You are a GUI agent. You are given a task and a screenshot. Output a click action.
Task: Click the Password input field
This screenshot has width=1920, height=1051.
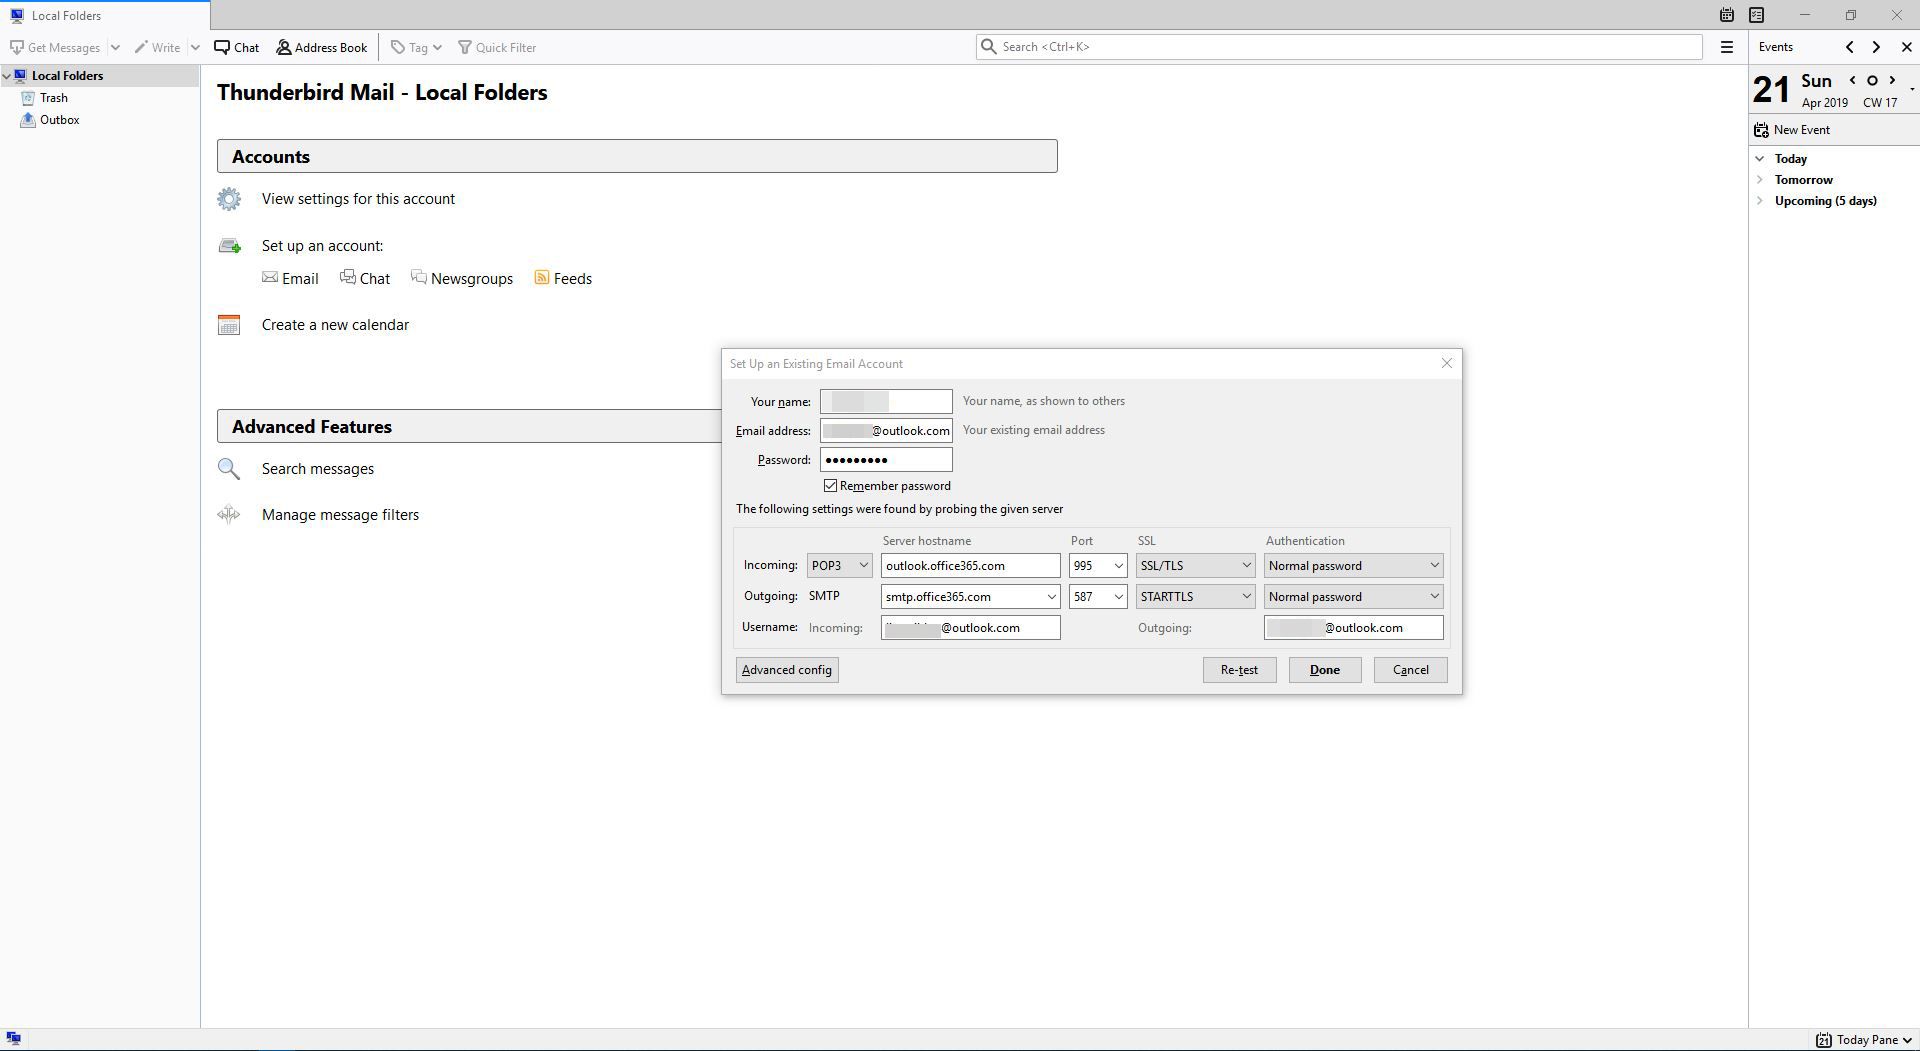pyautogui.click(x=886, y=460)
